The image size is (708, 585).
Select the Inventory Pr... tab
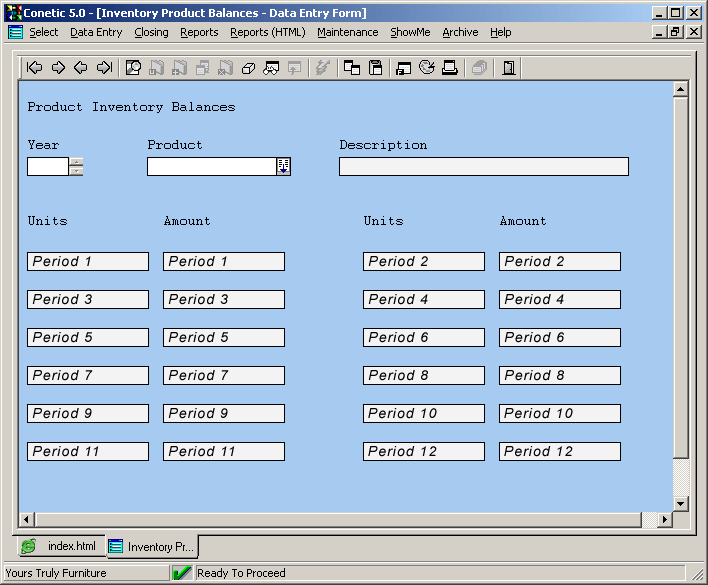pyautogui.click(x=152, y=547)
